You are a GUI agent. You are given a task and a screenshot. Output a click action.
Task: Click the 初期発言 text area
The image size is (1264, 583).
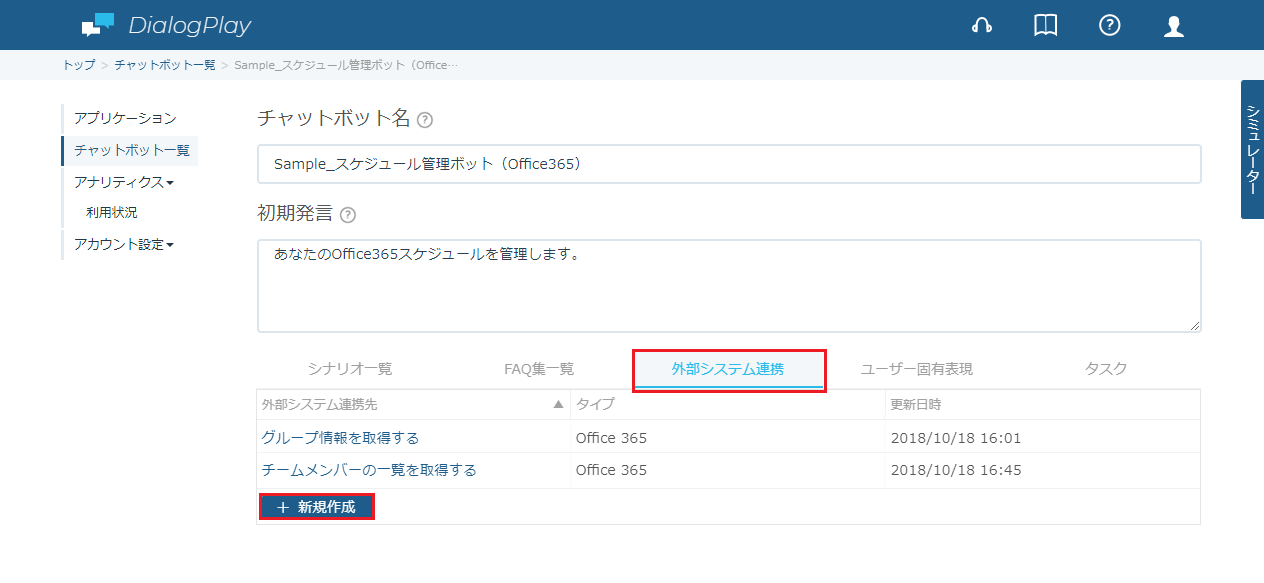(729, 286)
